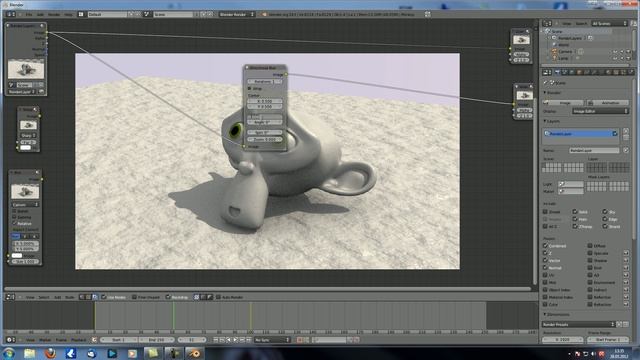Click node editor horizontal scrollbar

[267, 289]
